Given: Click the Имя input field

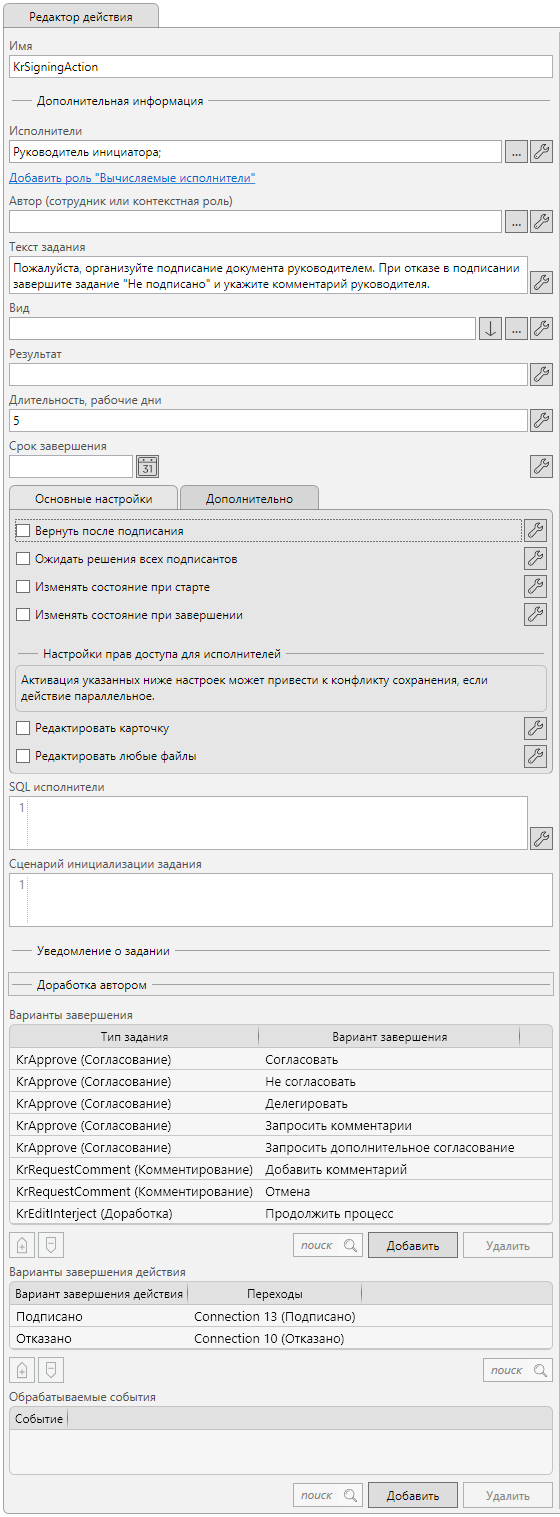Looking at the screenshot, I should coord(280,66).
